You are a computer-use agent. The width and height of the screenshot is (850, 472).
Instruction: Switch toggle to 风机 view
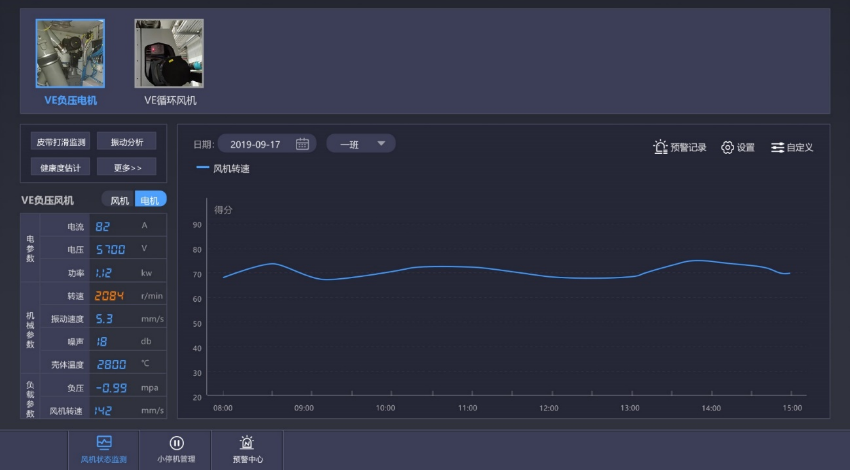click(119, 200)
